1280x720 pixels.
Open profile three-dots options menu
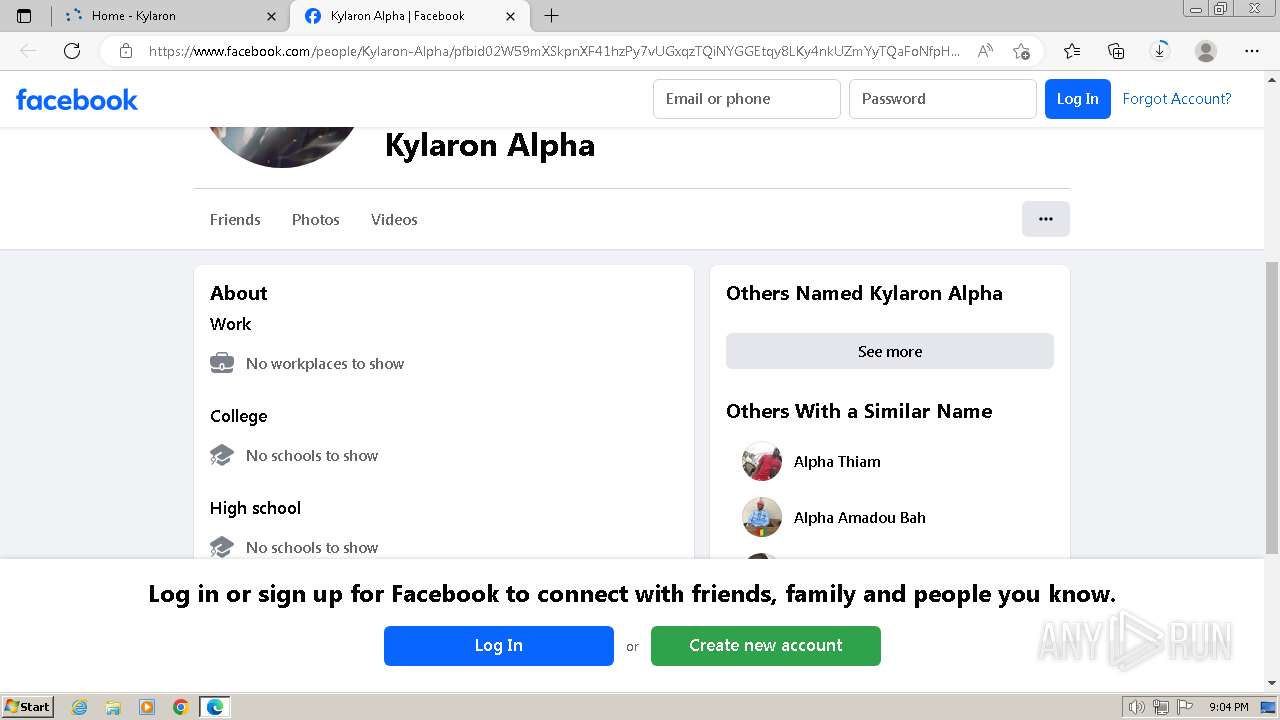tap(1046, 219)
